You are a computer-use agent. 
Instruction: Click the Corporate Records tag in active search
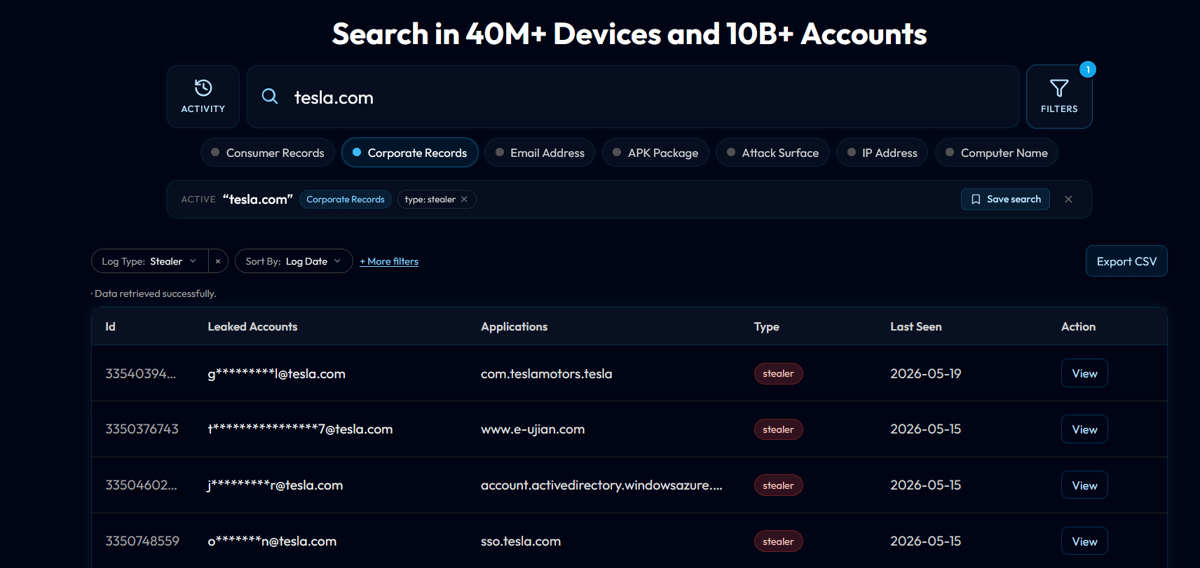click(345, 199)
